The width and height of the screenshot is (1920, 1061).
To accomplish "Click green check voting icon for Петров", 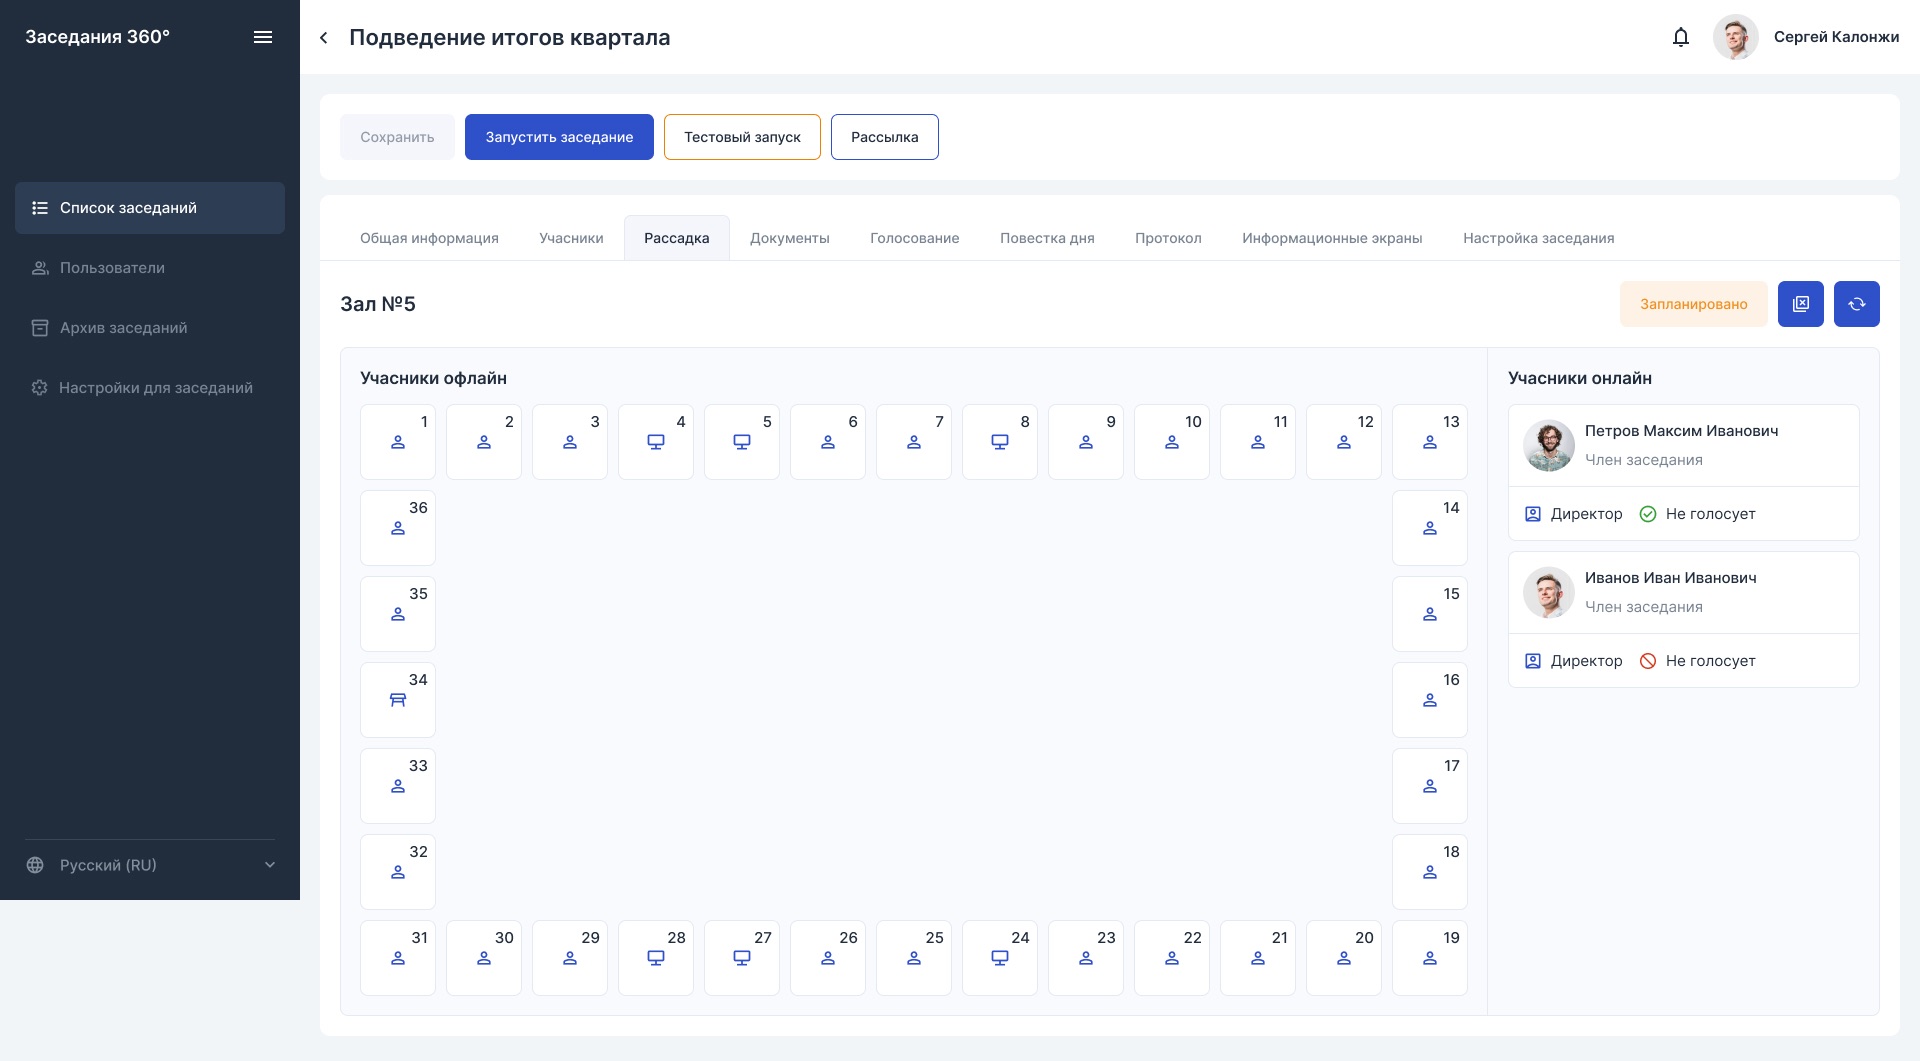I will [1648, 514].
